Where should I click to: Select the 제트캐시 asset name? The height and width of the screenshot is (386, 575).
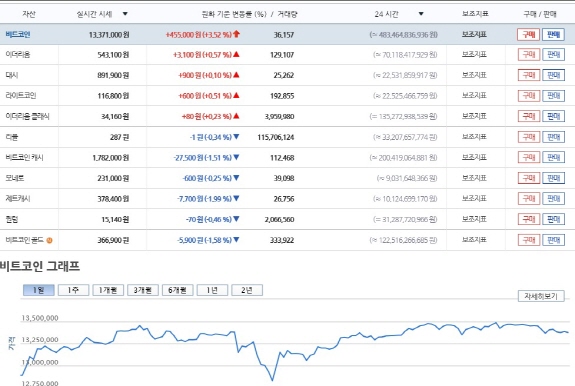pyautogui.click(x=18, y=199)
